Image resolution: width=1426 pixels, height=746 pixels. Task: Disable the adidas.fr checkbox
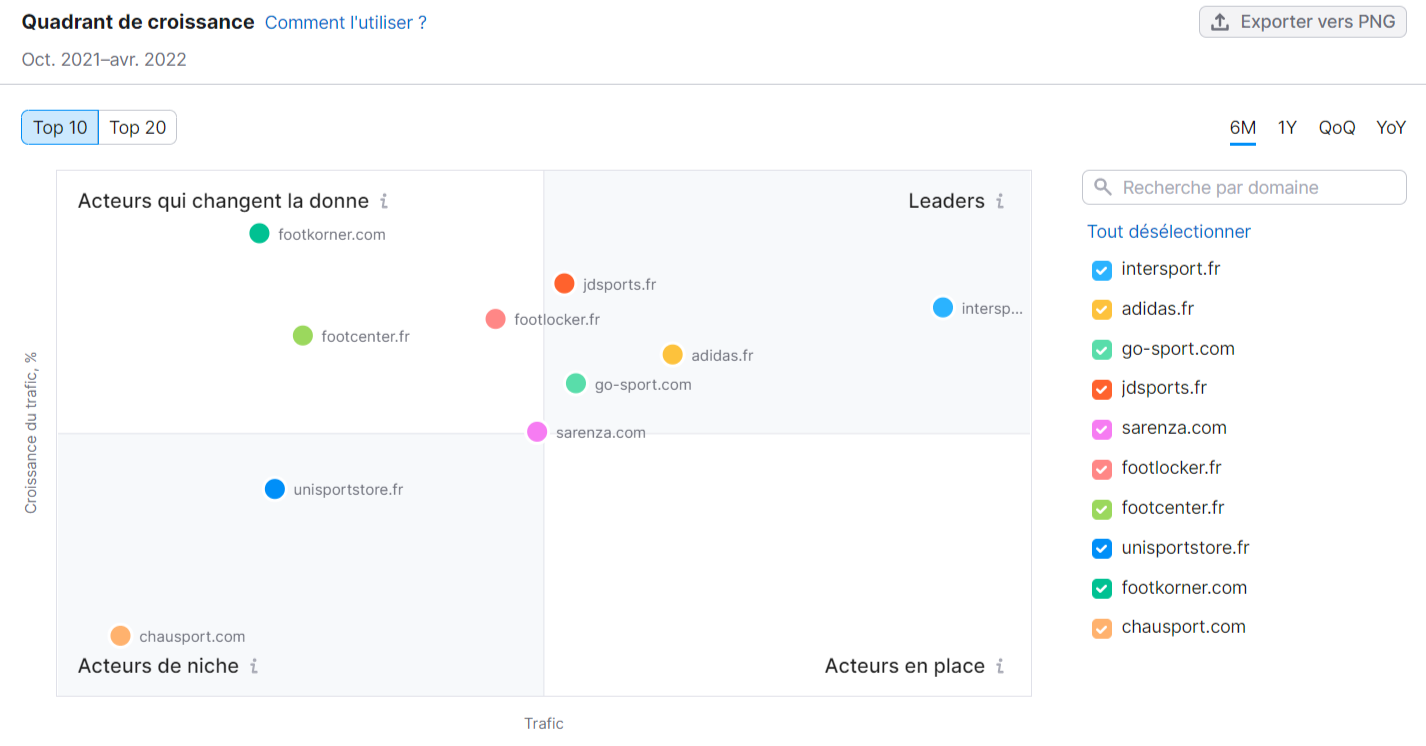click(x=1100, y=310)
